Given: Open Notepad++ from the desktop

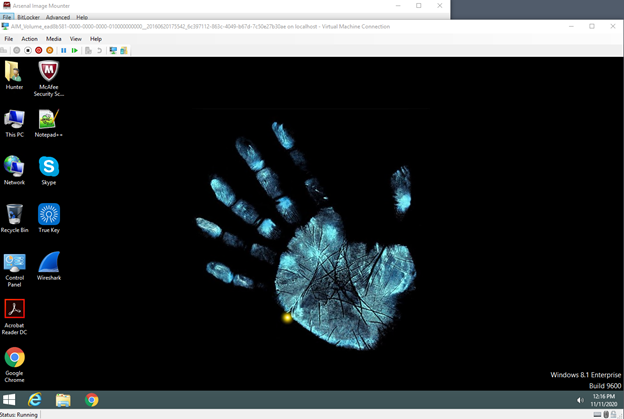Looking at the screenshot, I should click(x=49, y=123).
